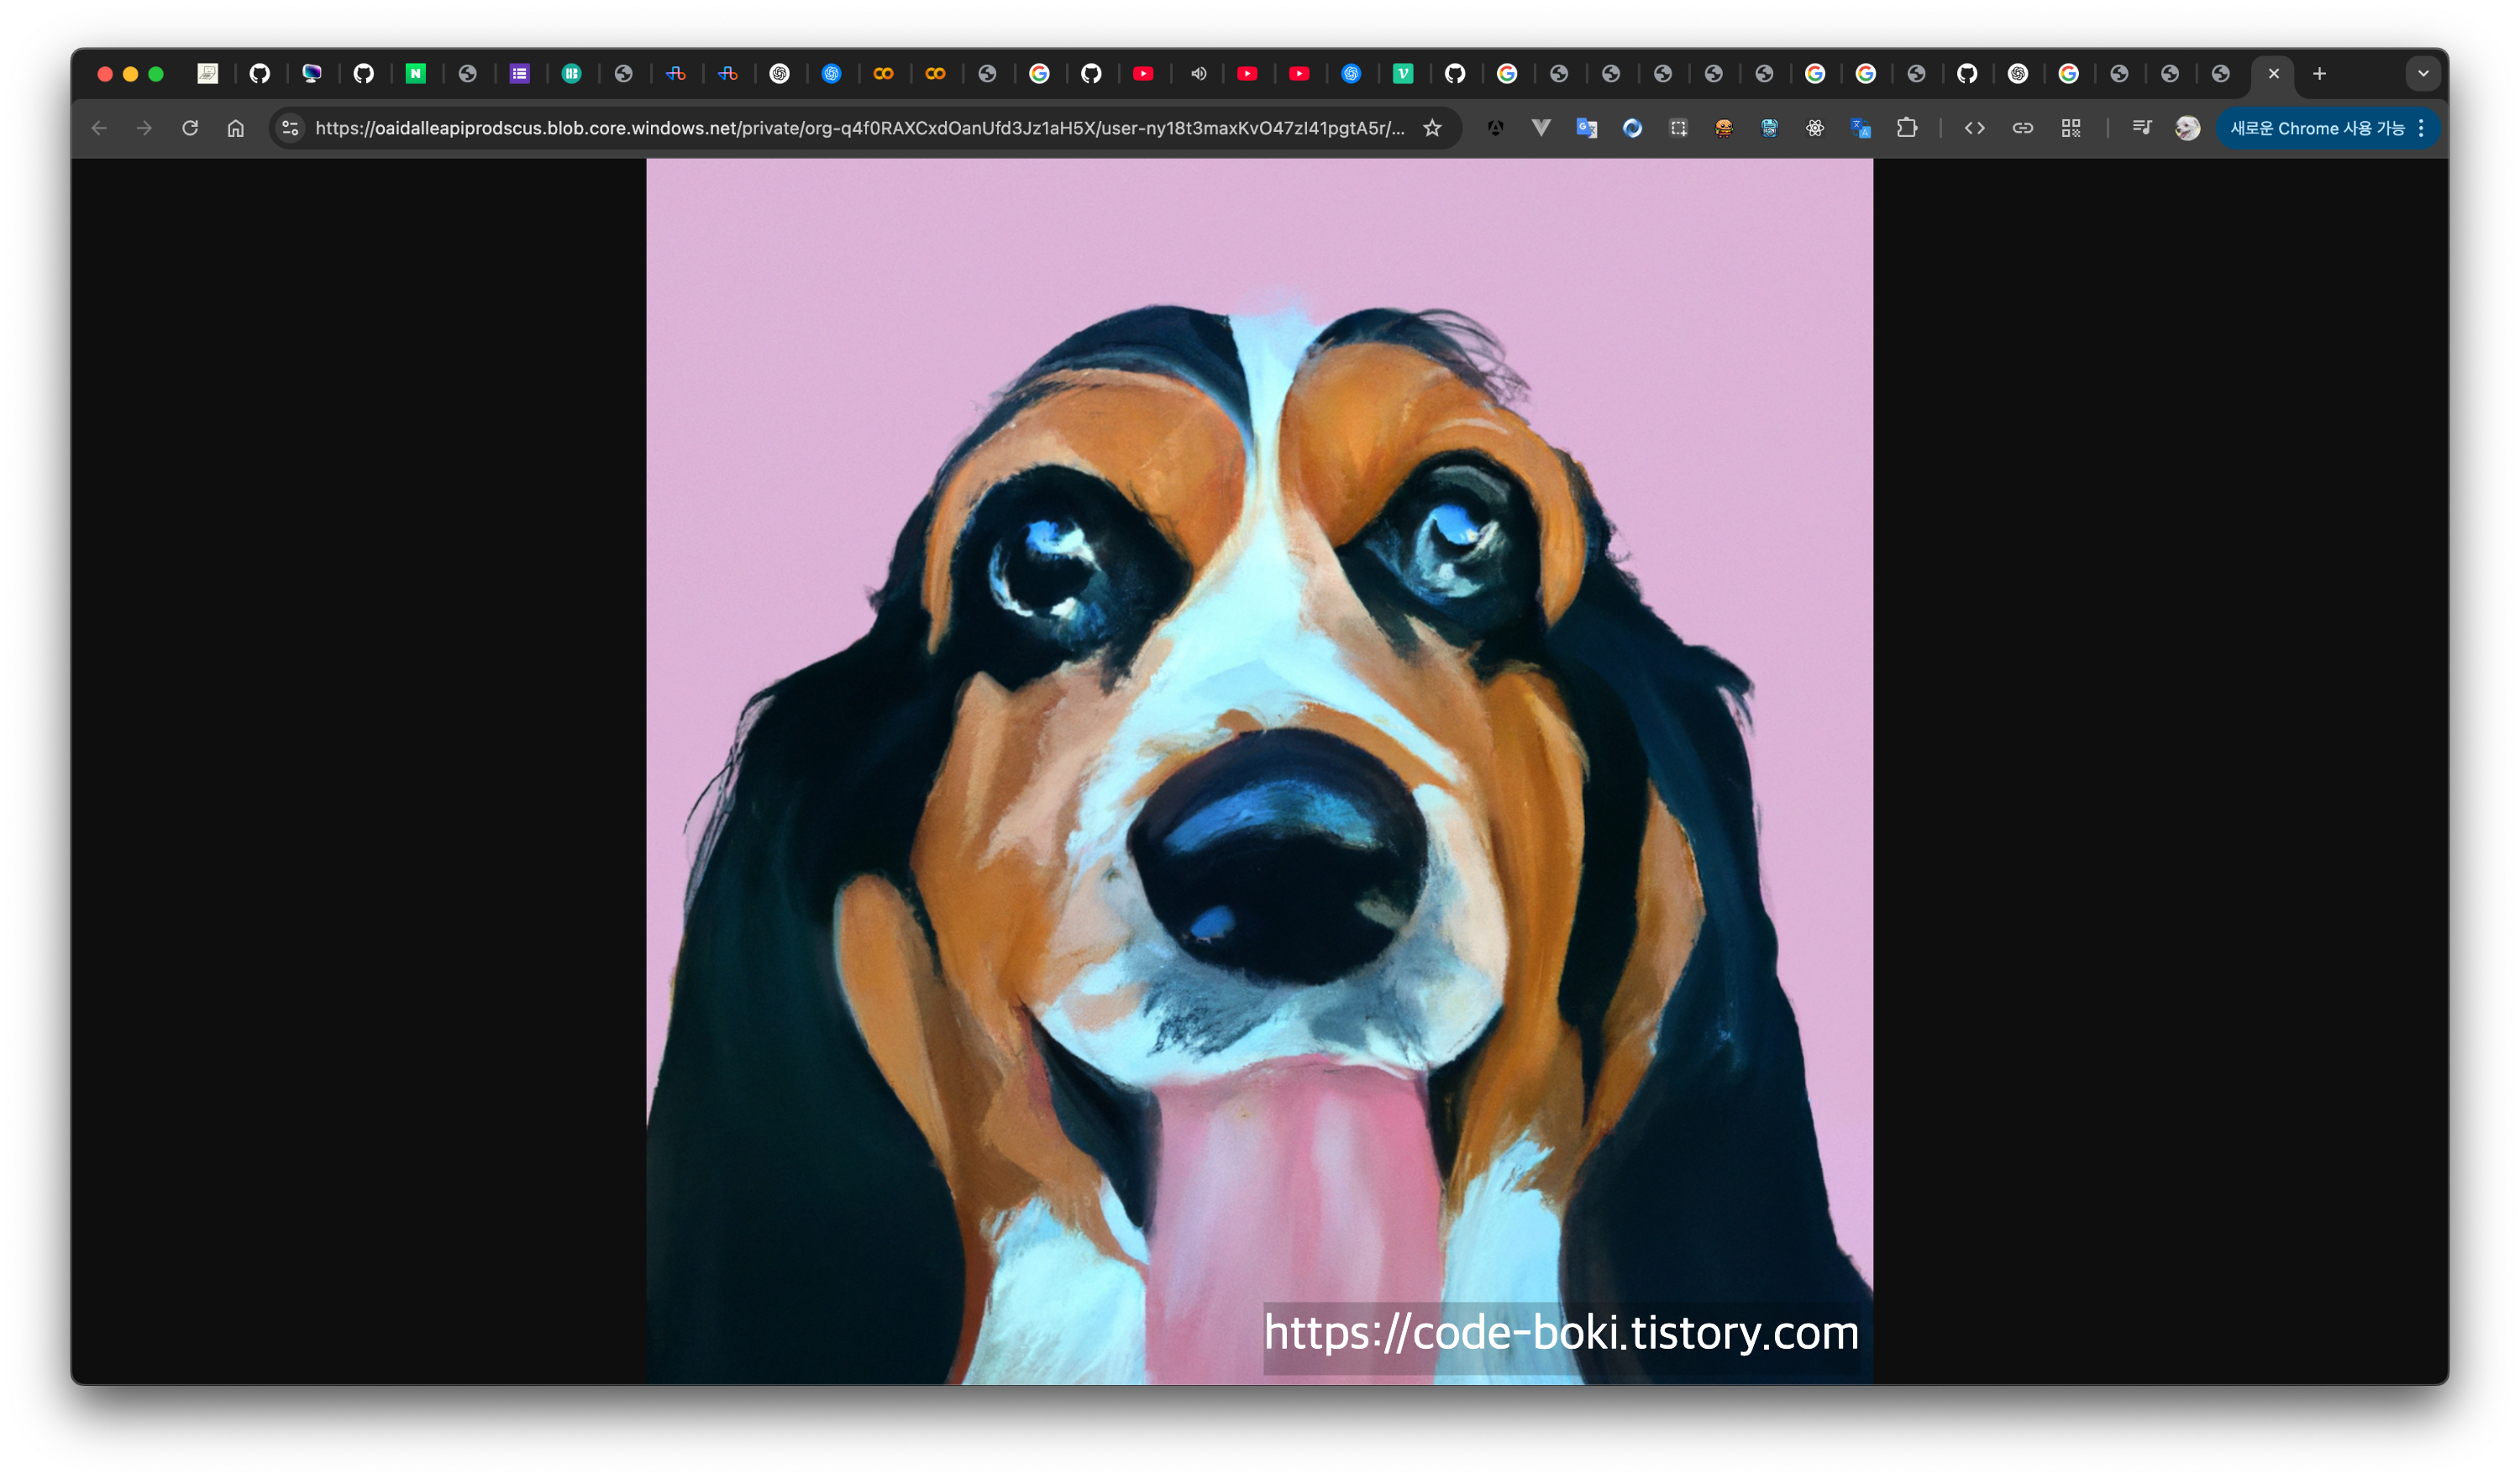The image size is (2520, 1479).
Task: Open the Google Translate extension
Action: [1586, 128]
